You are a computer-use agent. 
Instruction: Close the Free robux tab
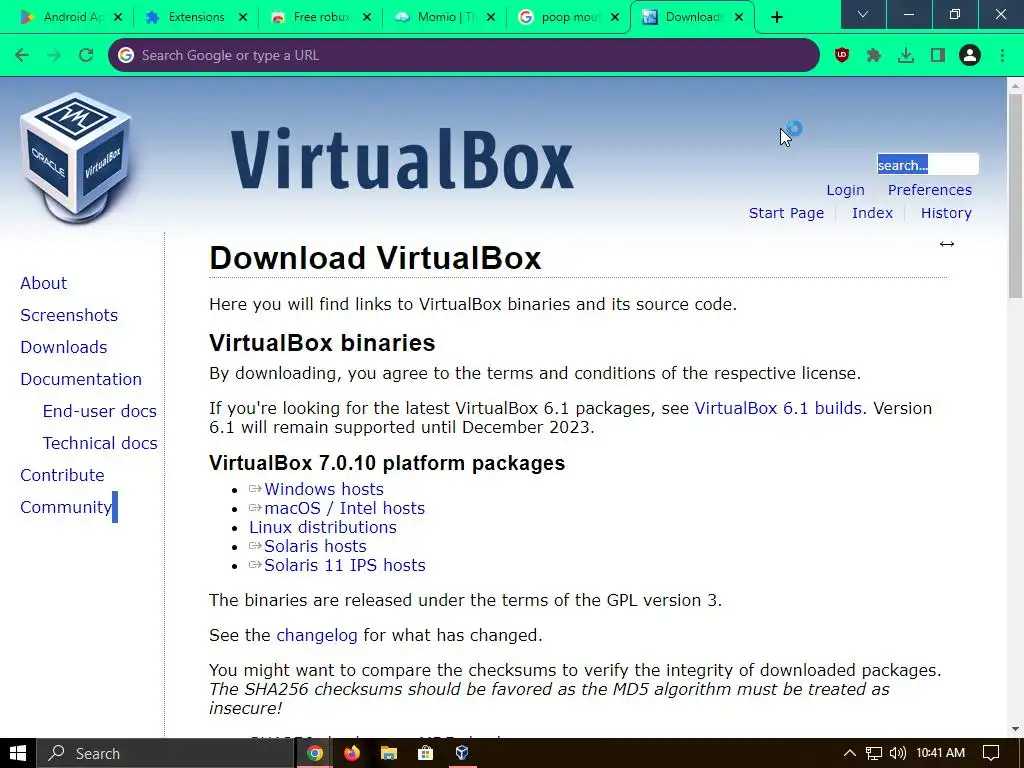(x=367, y=18)
